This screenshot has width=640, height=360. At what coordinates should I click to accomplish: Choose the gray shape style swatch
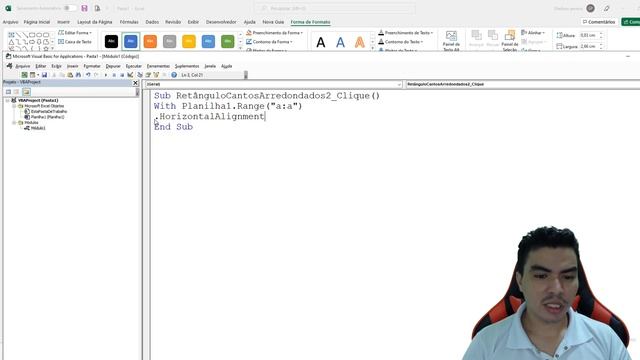pyautogui.click(x=169, y=41)
